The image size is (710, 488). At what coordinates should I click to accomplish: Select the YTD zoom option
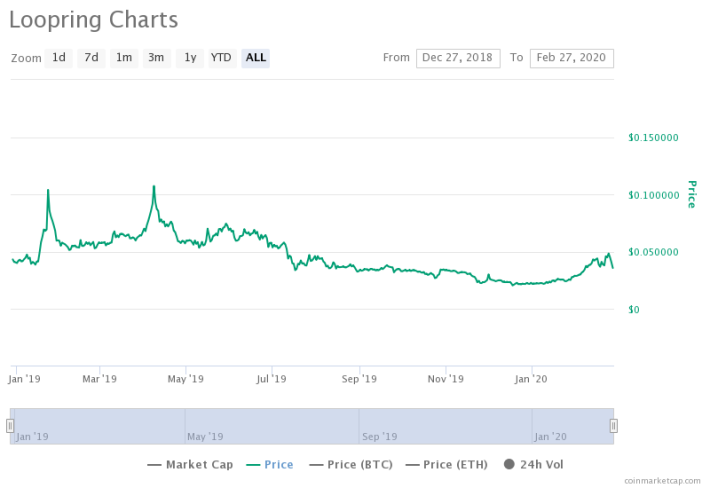[x=222, y=58]
